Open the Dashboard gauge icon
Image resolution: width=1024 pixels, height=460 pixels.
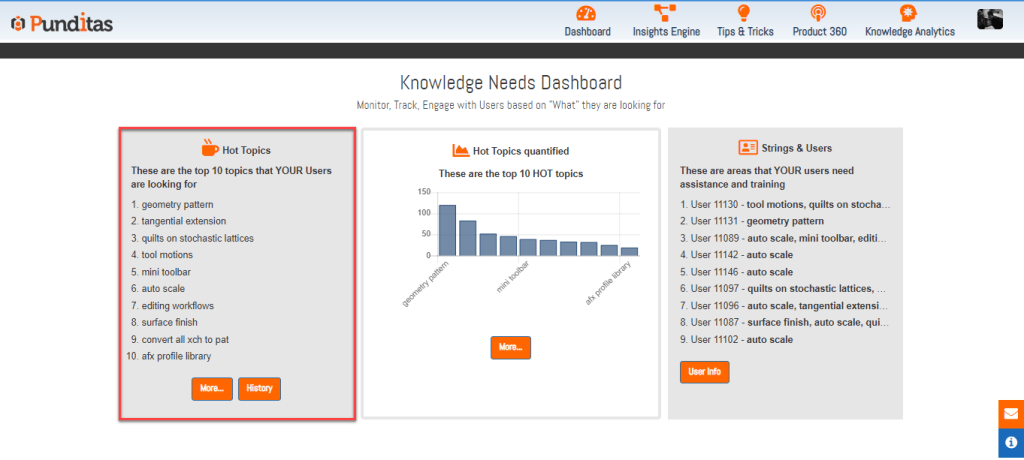pyautogui.click(x=587, y=13)
